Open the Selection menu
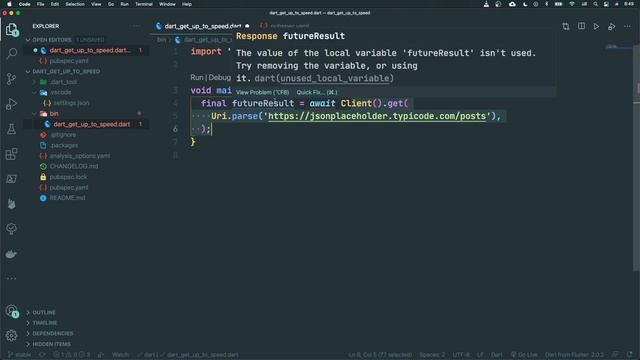 tap(75, 4)
